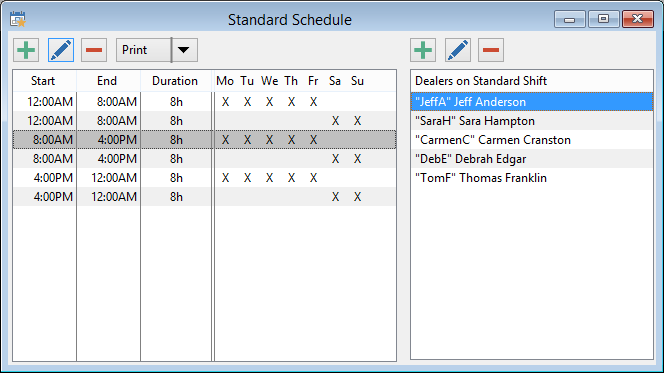Viewport: 664px width, 373px height.
Task: Select the weekday 8:00AM to 4:00PM shift start cell
Action: coord(44,140)
